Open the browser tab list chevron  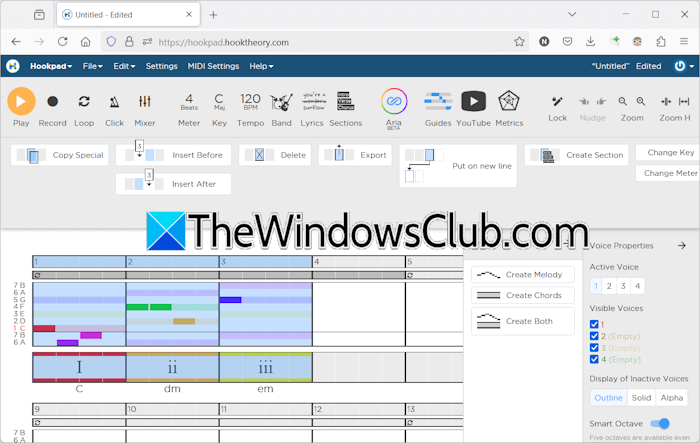tap(572, 14)
